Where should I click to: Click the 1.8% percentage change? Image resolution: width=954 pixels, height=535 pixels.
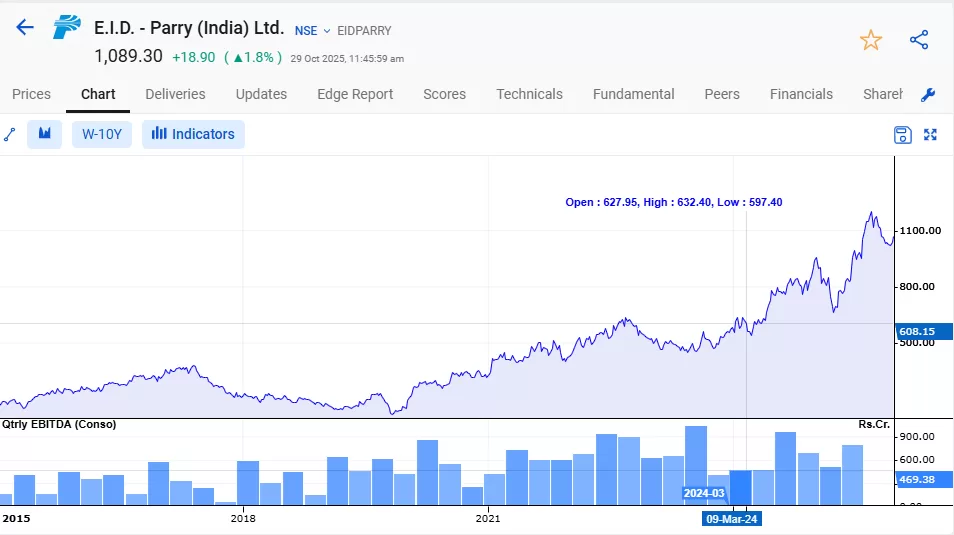[x=253, y=57]
